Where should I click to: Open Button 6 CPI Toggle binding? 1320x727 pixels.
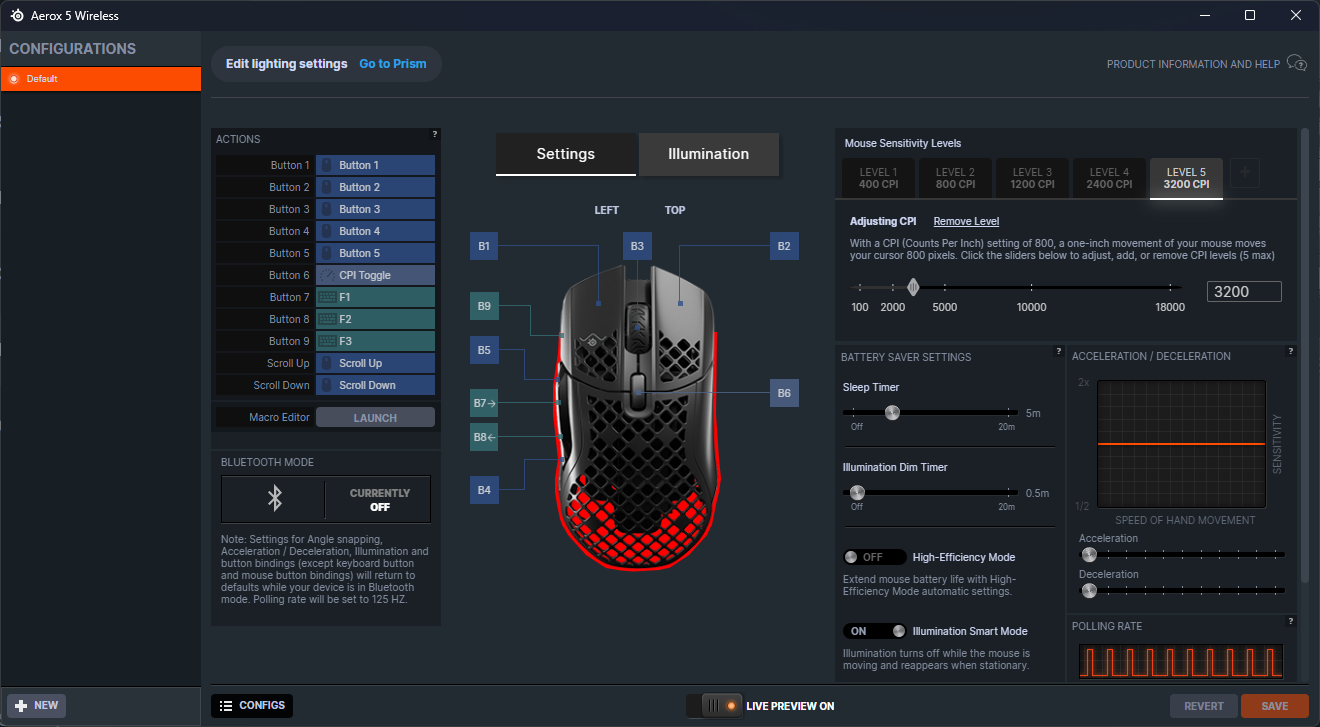tap(375, 275)
